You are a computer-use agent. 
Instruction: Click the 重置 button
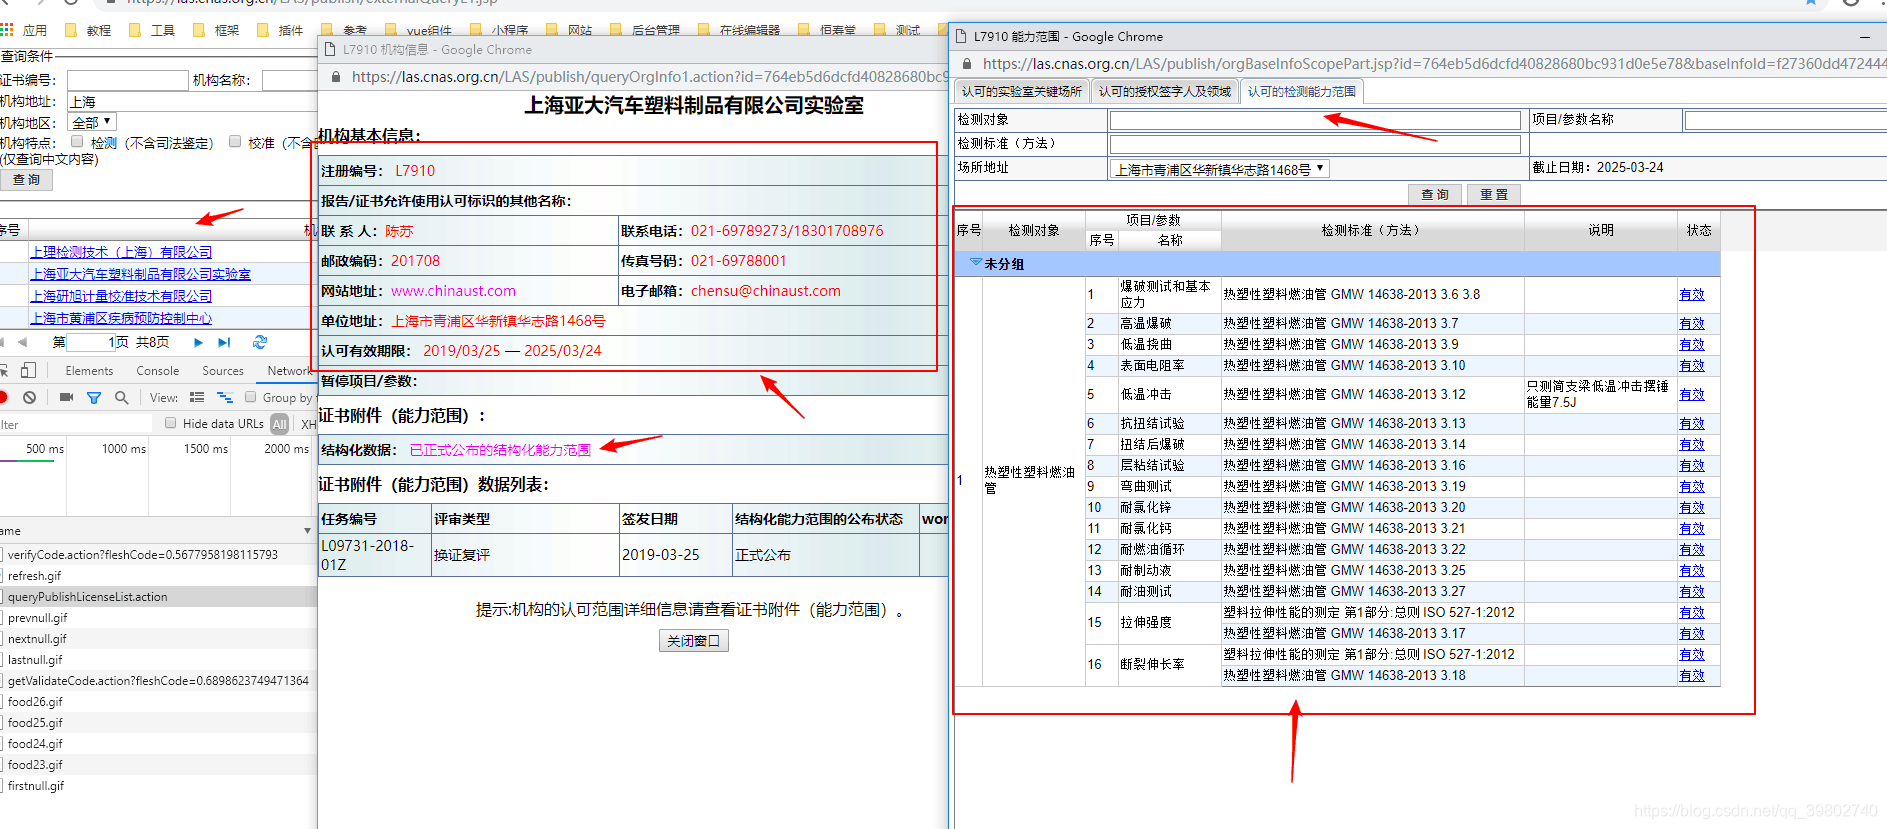tap(1494, 194)
